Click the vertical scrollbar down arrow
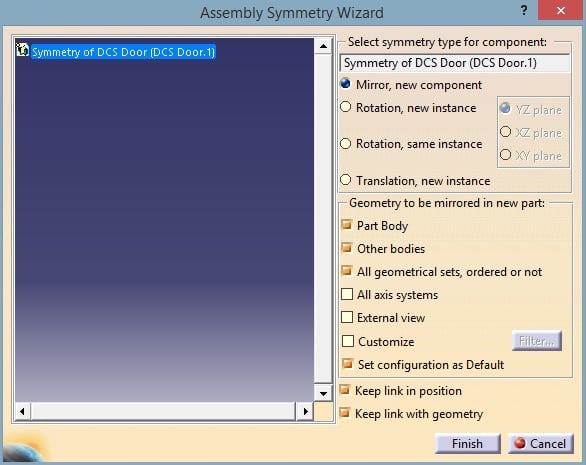586x465 pixels. (x=323, y=393)
